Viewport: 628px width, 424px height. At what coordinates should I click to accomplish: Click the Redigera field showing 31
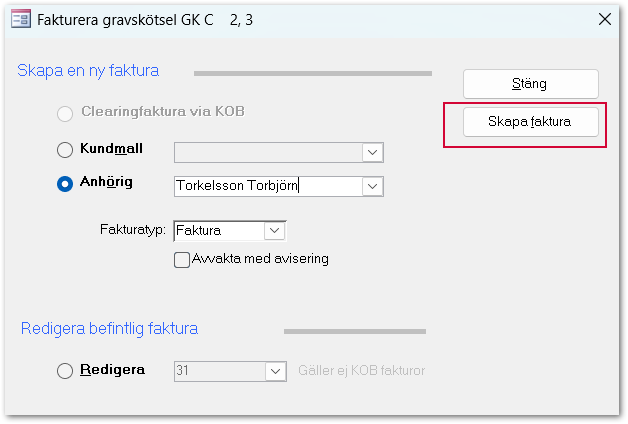218,371
